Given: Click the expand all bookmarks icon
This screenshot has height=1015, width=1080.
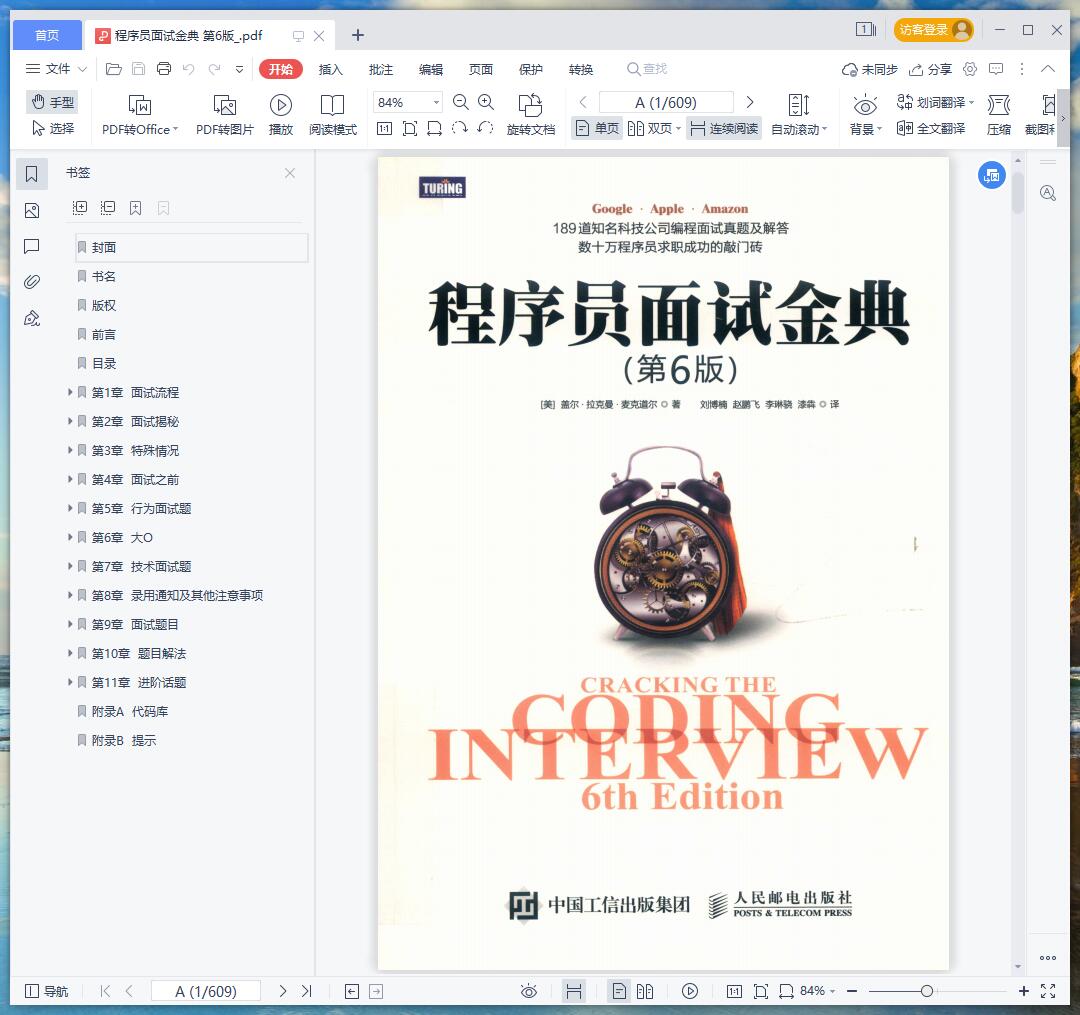Looking at the screenshot, I should [80, 207].
